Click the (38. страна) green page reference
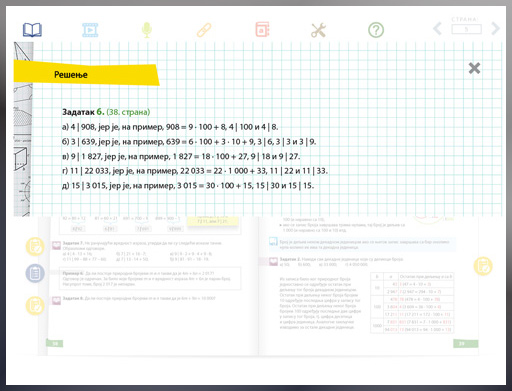Viewport: 512px width, 391px height. pos(128,112)
